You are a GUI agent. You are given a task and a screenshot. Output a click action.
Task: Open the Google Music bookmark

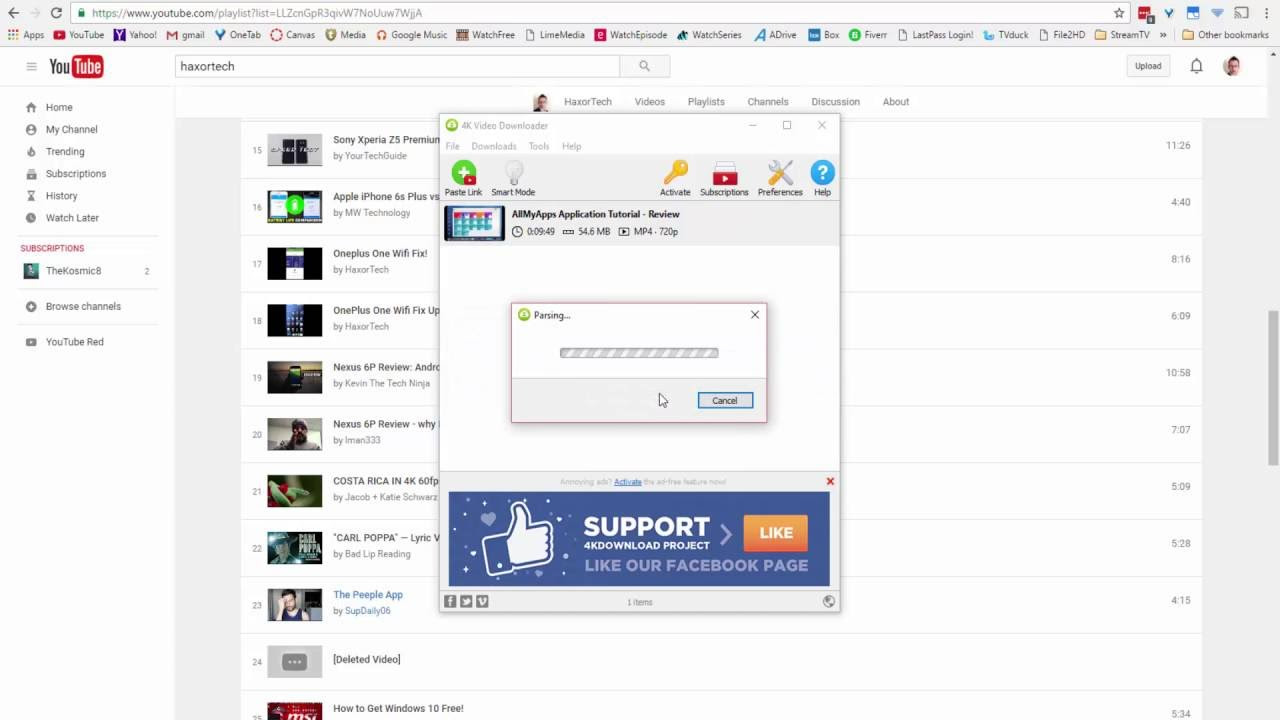click(411, 35)
